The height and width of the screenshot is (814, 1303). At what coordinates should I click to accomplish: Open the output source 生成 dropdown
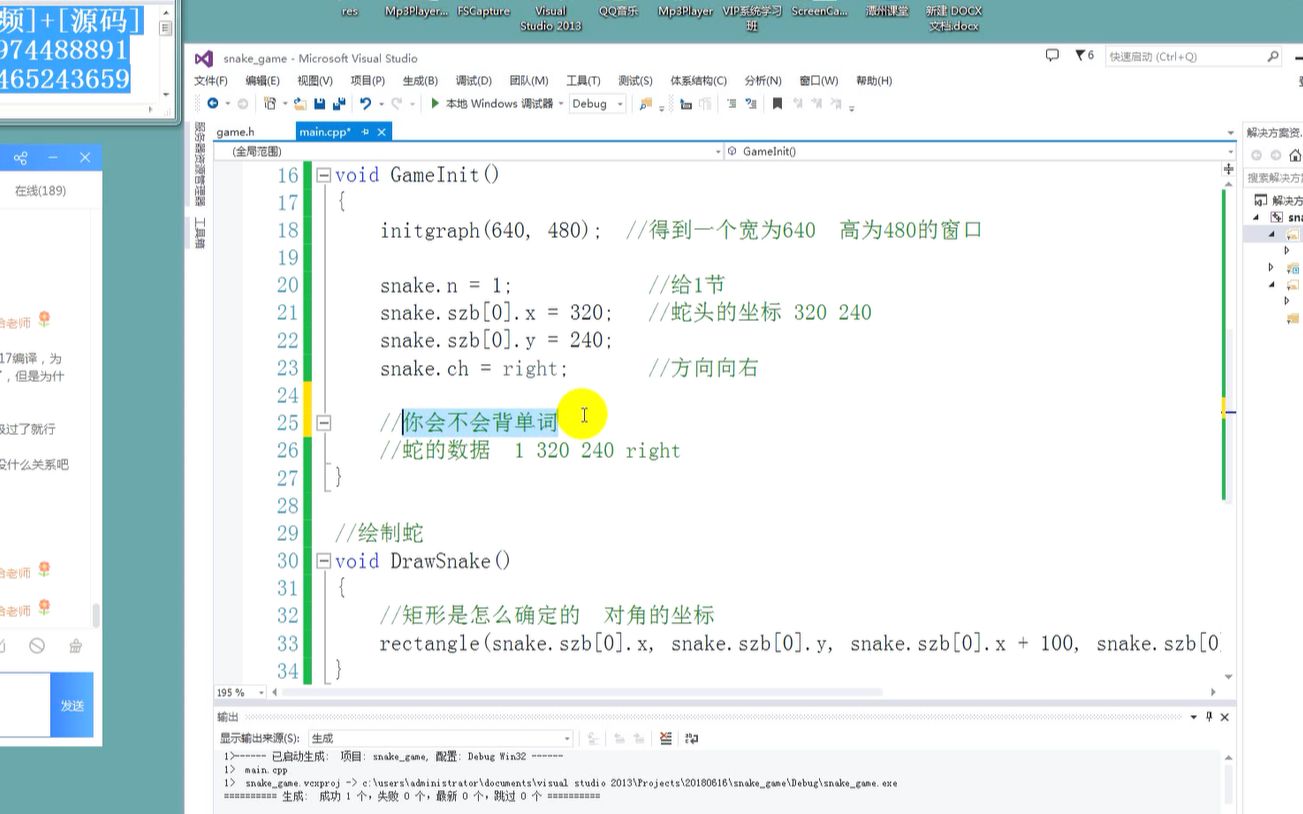coord(441,738)
